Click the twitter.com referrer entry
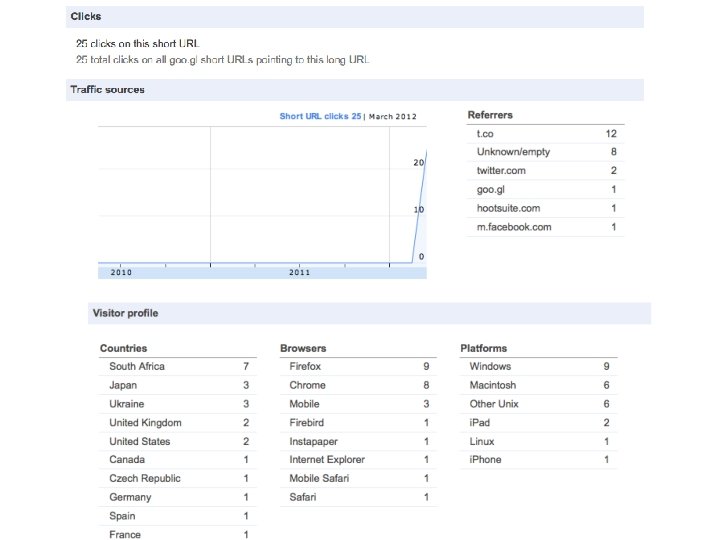The width and height of the screenshot is (720, 540). click(x=501, y=171)
